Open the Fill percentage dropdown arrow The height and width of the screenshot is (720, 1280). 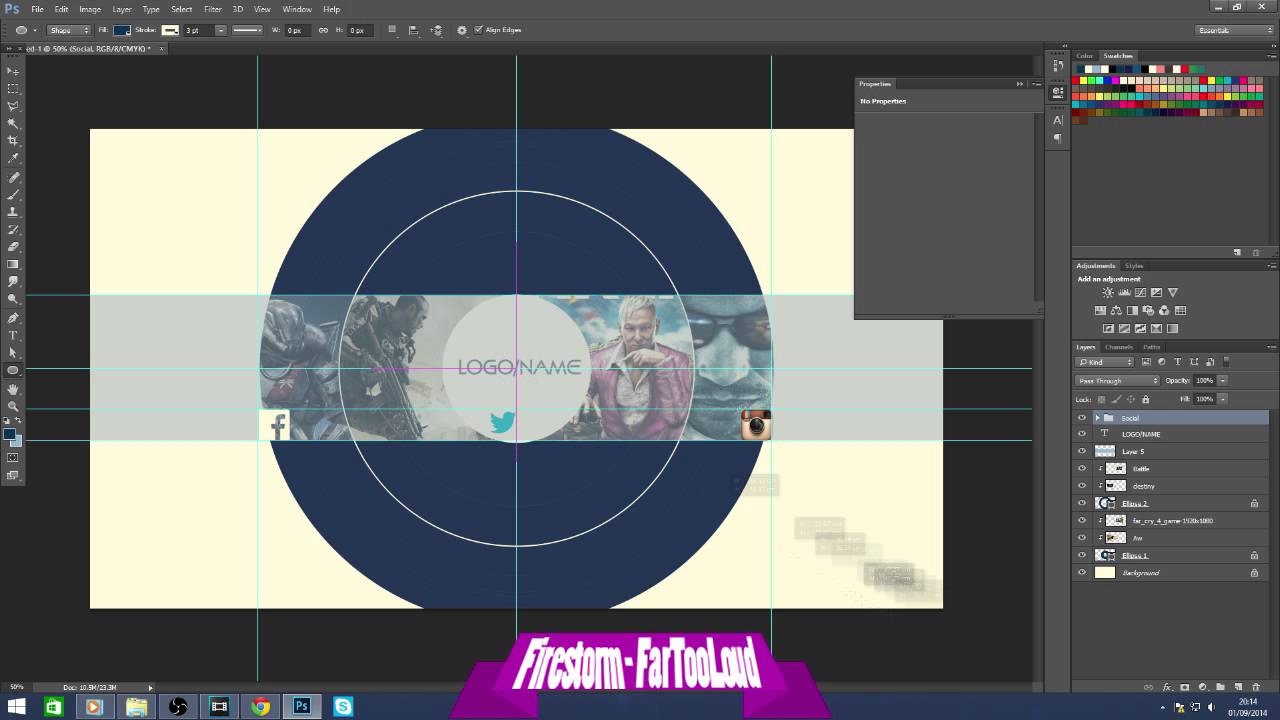point(1222,399)
